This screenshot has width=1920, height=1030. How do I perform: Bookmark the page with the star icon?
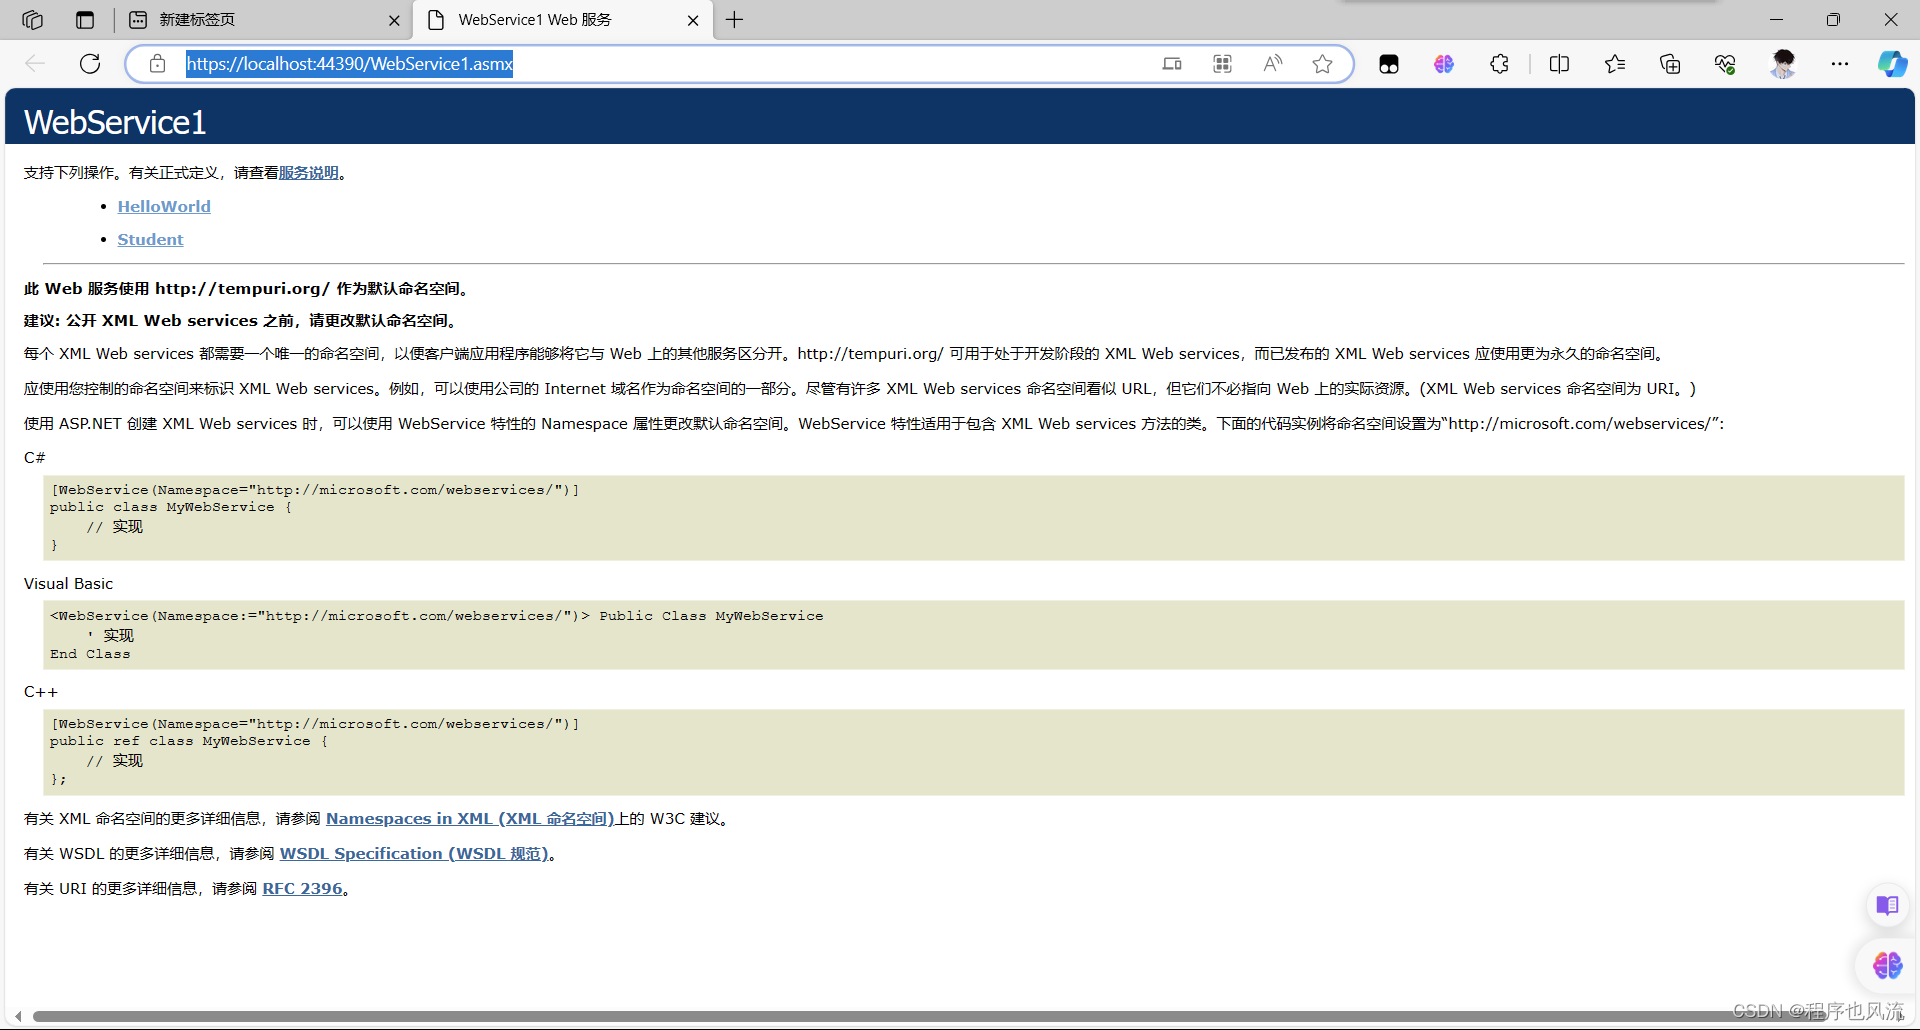click(x=1322, y=63)
